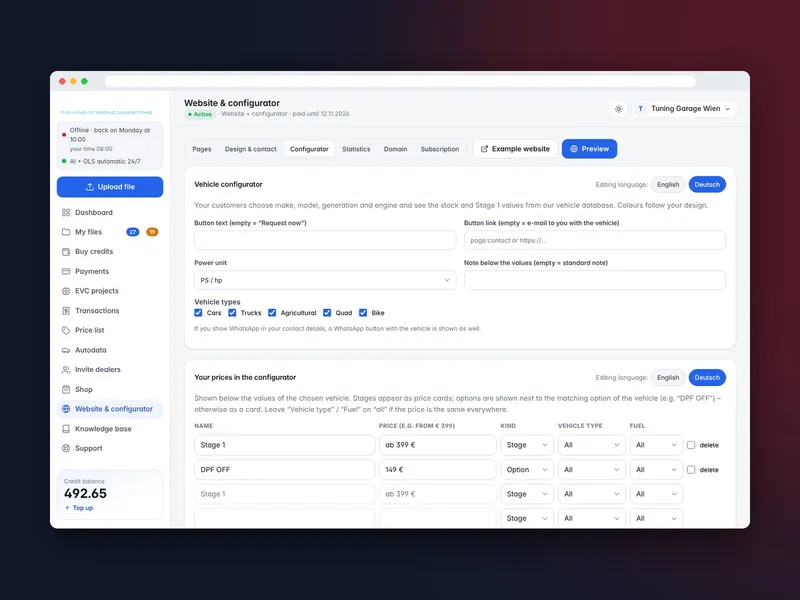Viewport: 800px width, 600px height.
Task: Open Kind dropdown for Stage 1 row
Action: (x=527, y=445)
